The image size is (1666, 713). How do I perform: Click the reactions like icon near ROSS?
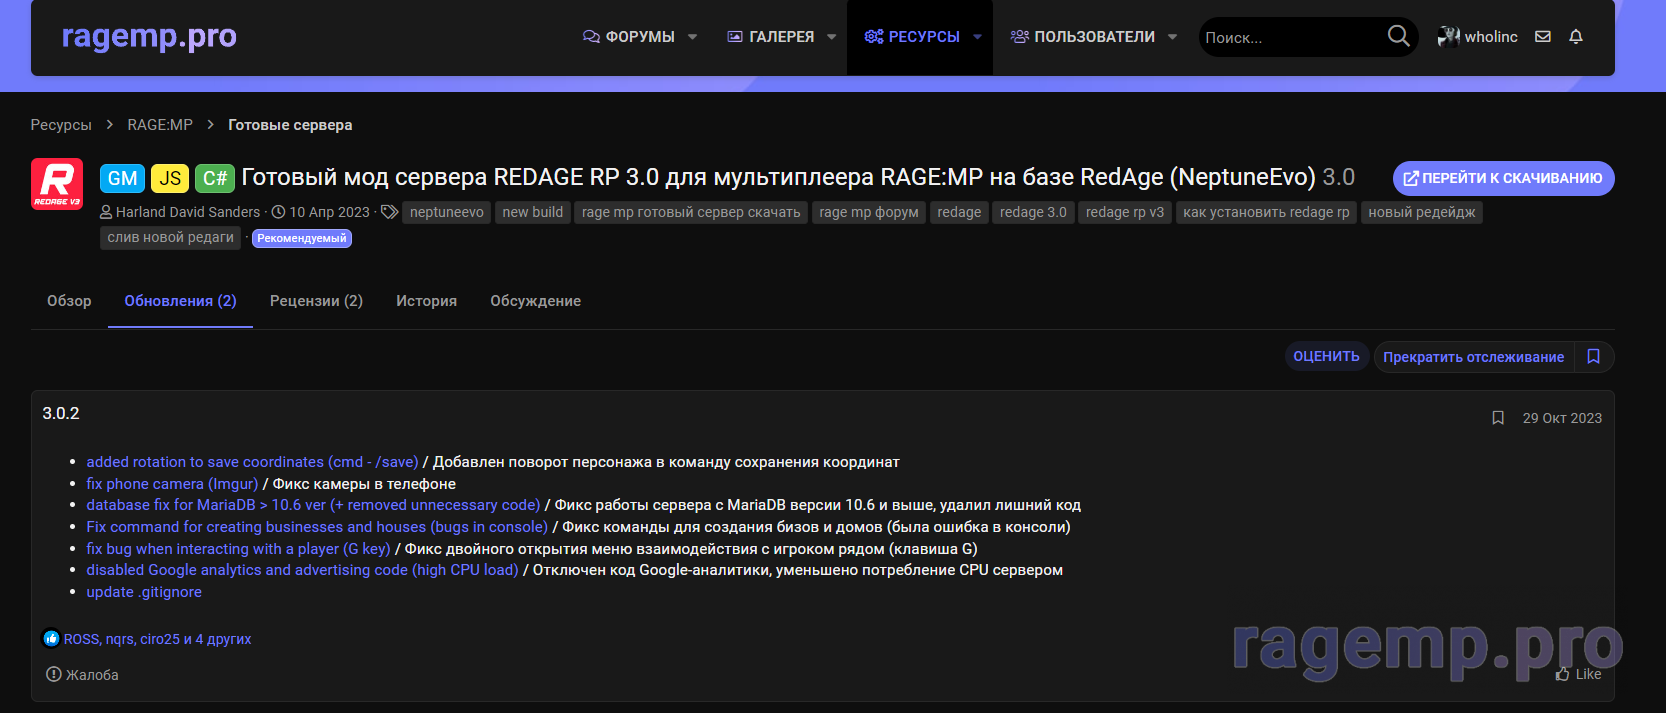point(51,638)
